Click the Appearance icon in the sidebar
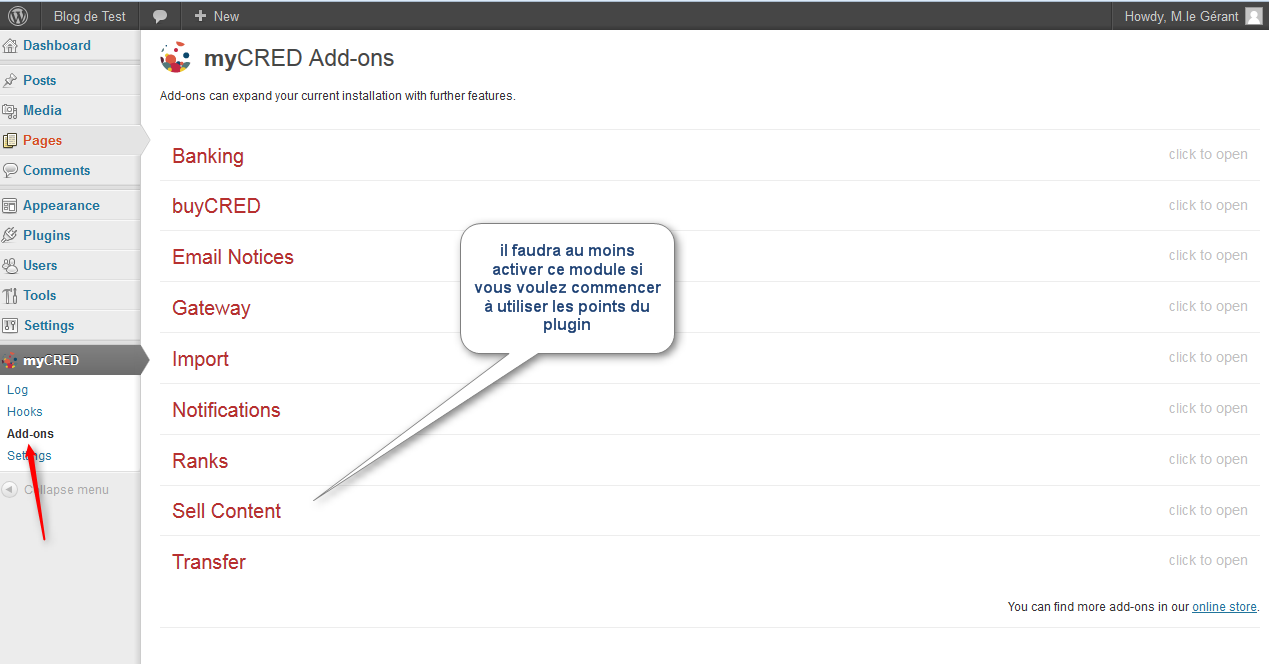The height and width of the screenshot is (664, 1269). 11,205
